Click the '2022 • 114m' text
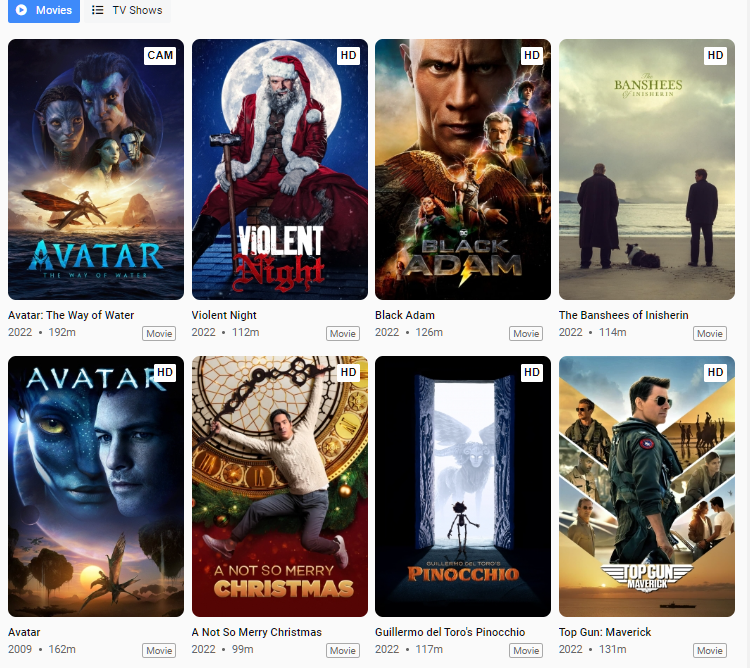 592,332
